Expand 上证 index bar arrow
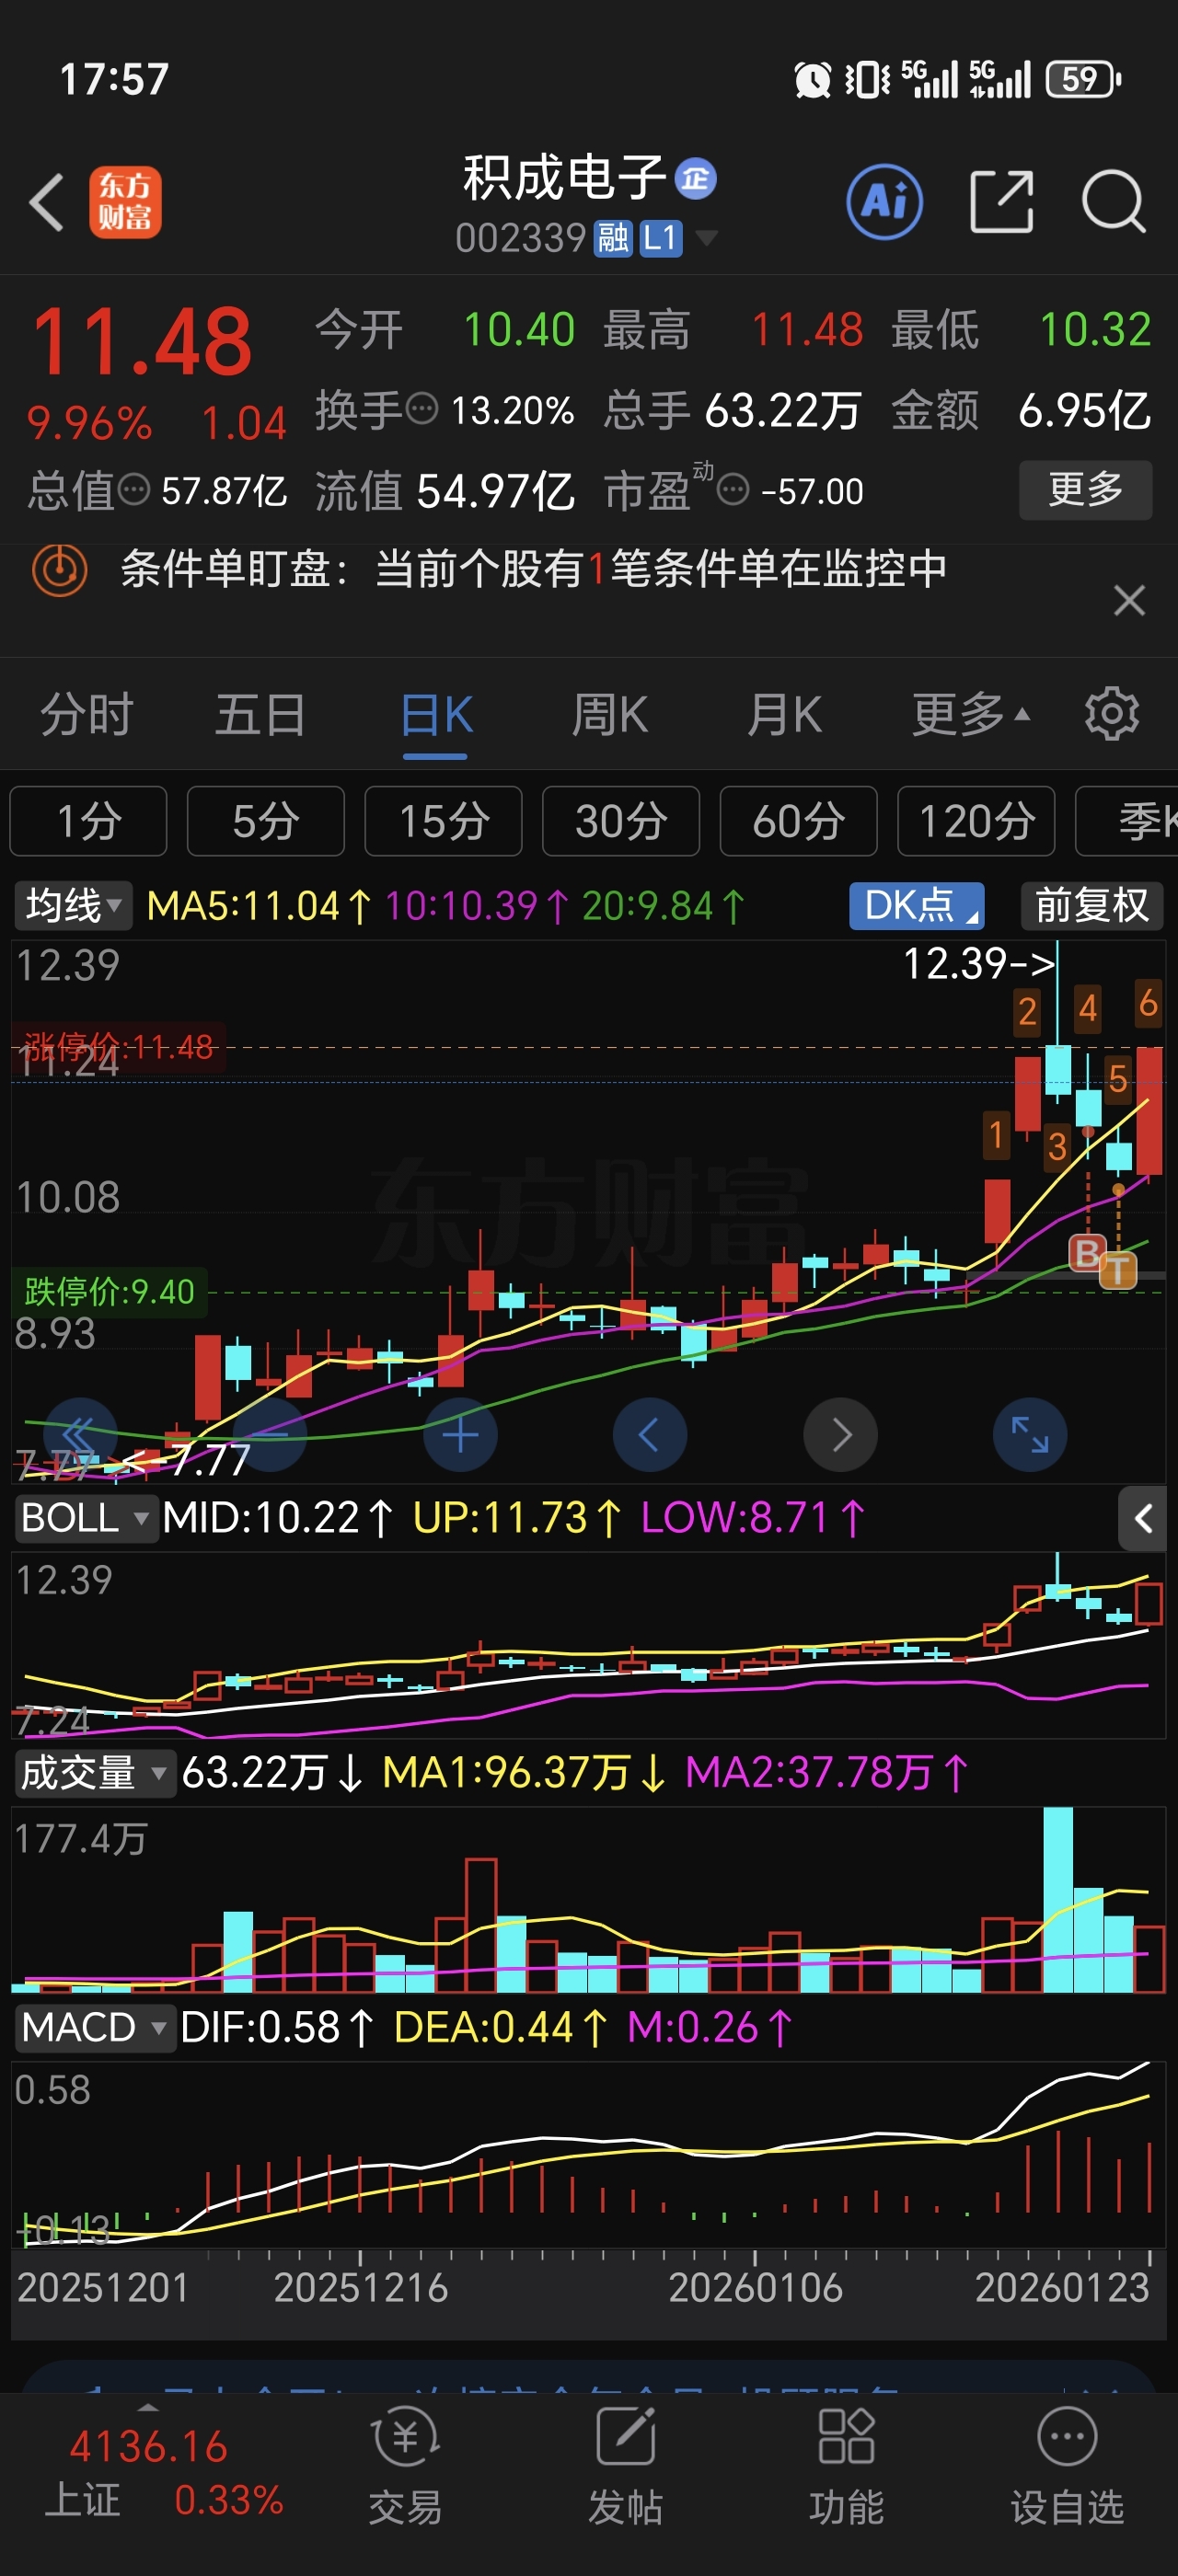1178x2576 pixels. click(148, 2407)
